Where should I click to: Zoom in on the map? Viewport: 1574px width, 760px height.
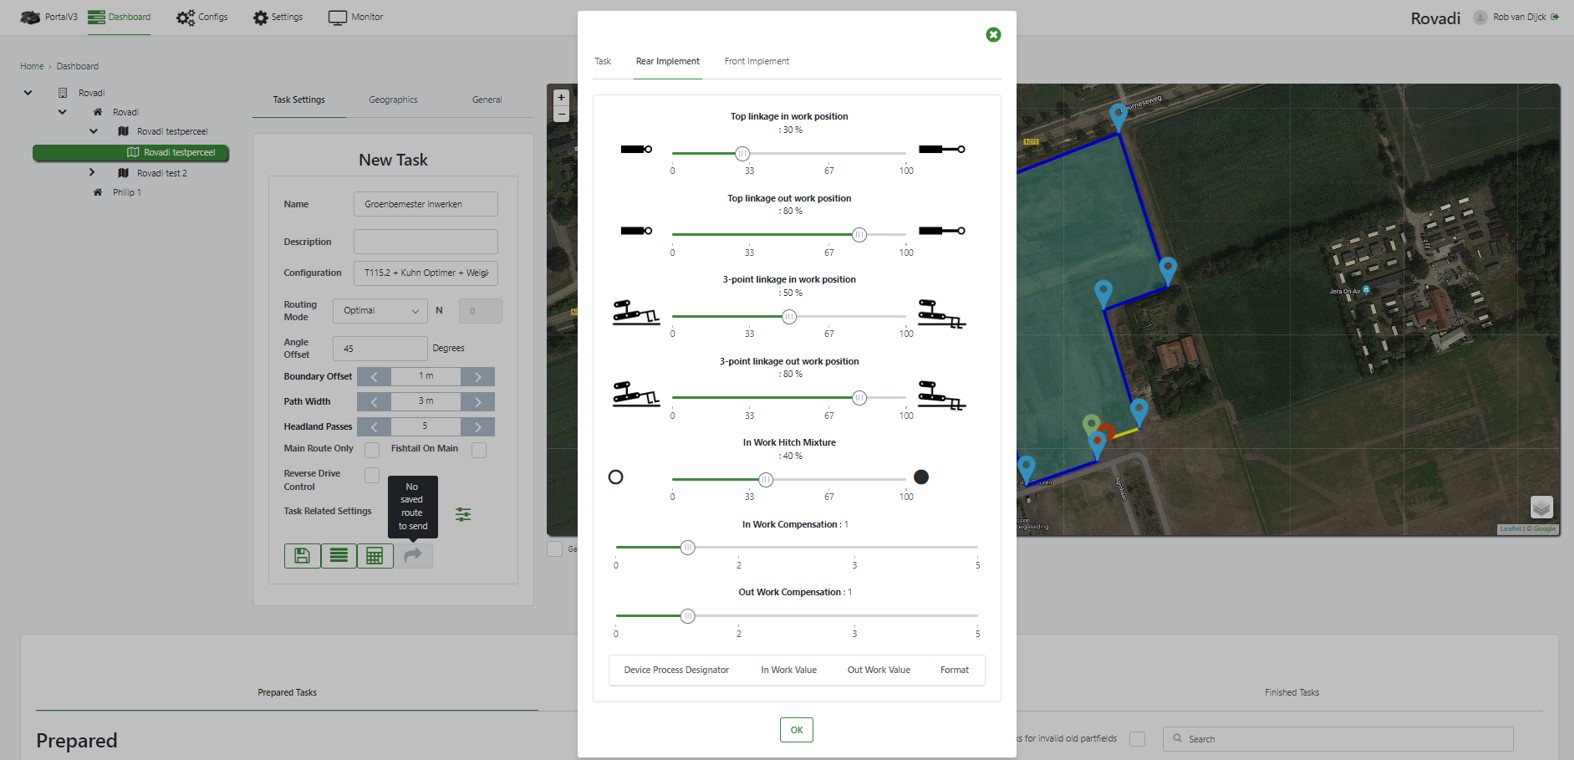(561, 97)
